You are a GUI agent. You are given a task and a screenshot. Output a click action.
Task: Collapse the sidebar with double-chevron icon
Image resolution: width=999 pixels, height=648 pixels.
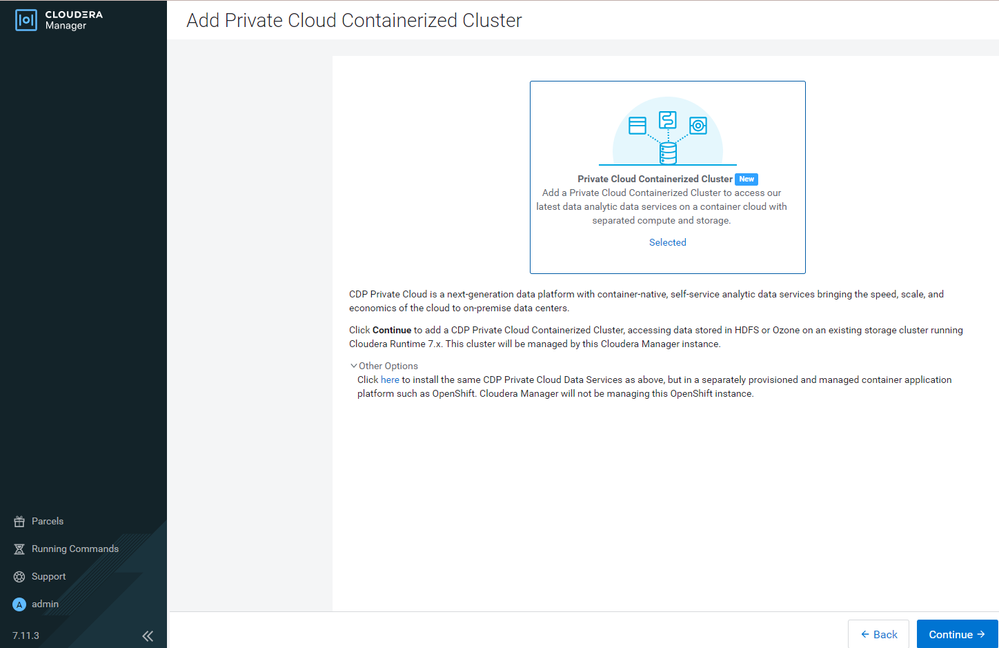click(x=148, y=635)
